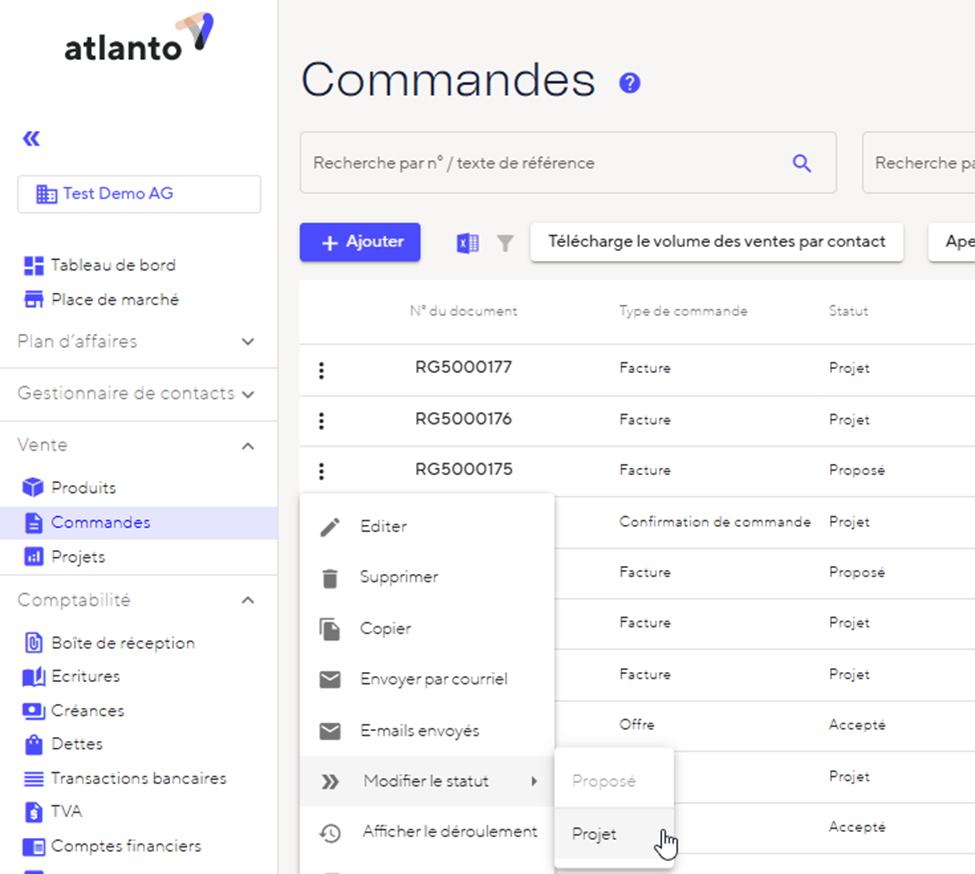The height and width of the screenshot is (874, 975).
Task: Click the help question mark icon
Action: (629, 83)
